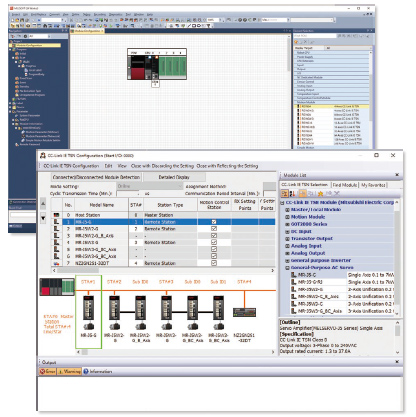The height and width of the screenshot is (417, 416).
Task: Click the row 7 NZ2GN2S1-32DT device icon in table
Action: coord(56,263)
